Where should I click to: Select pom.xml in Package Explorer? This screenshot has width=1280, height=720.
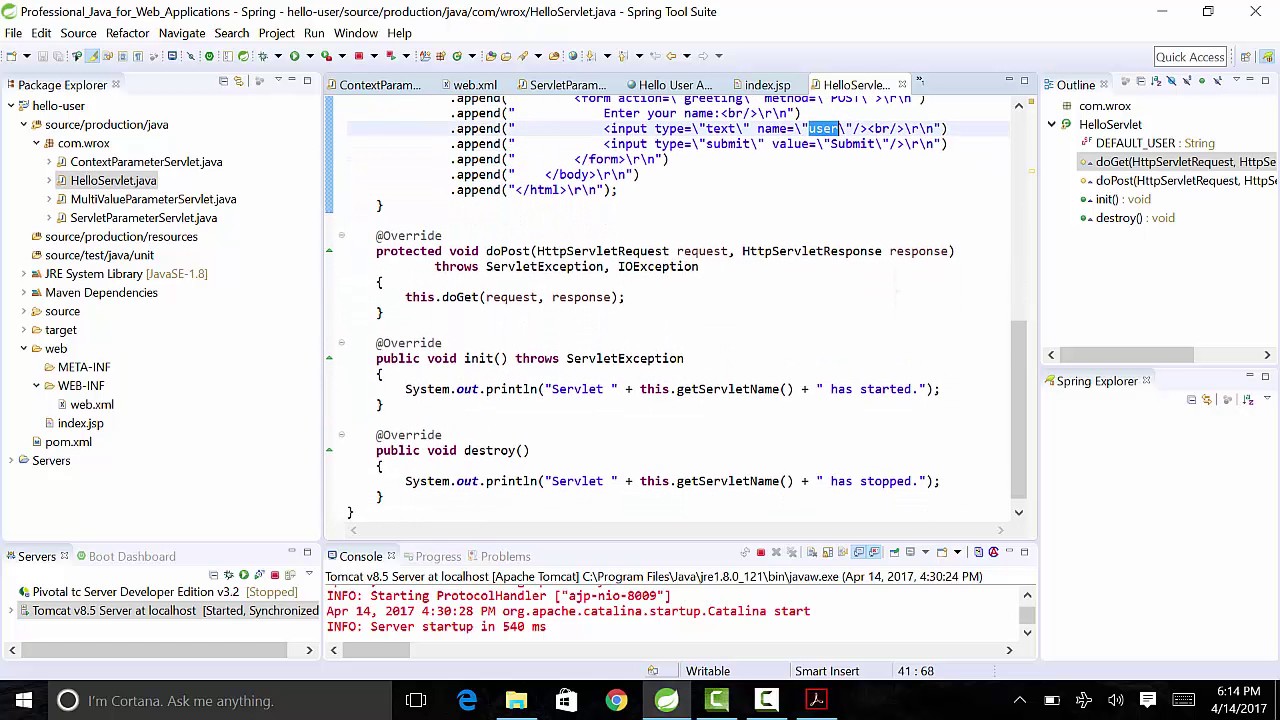click(x=68, y=442)
